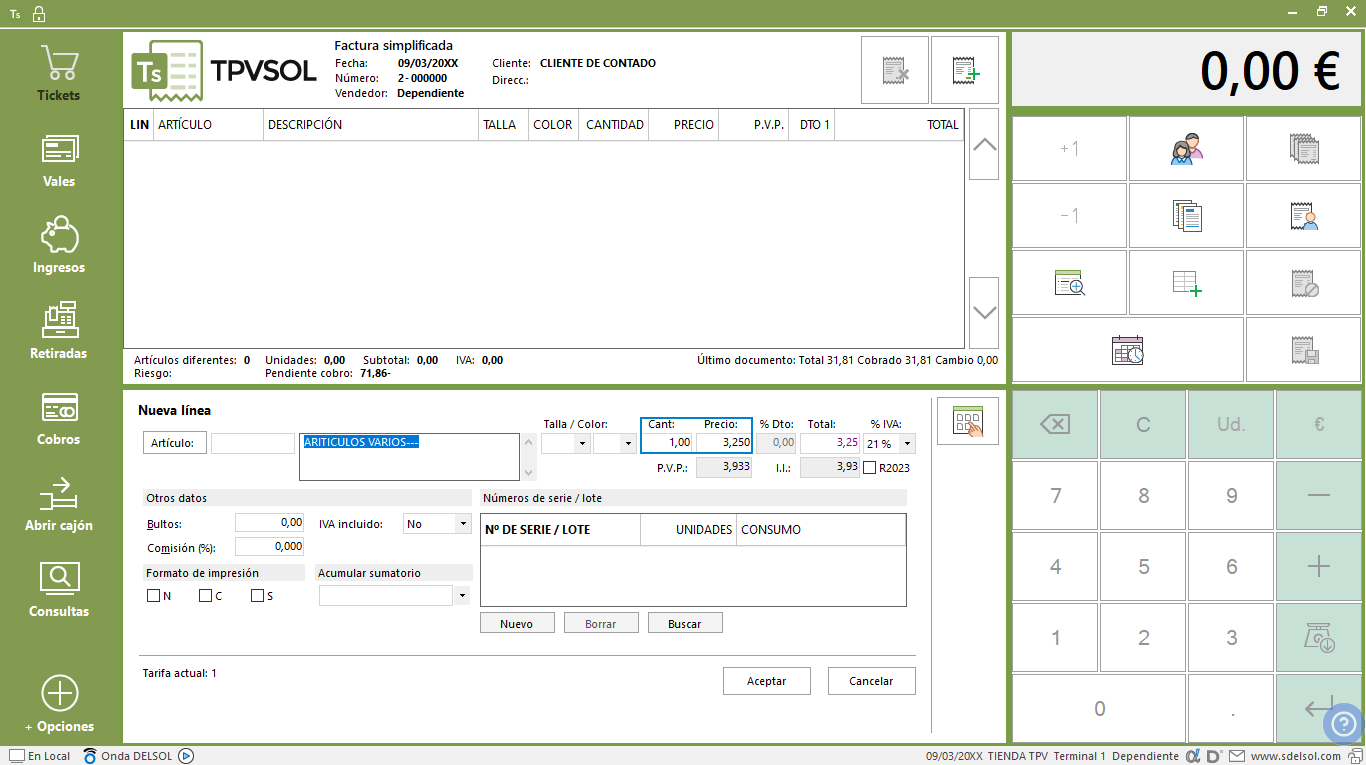This screenshot has width=1366, height=765.
Task: Open Ingresos piggy bank section
Action: click(x=59, y=246)
